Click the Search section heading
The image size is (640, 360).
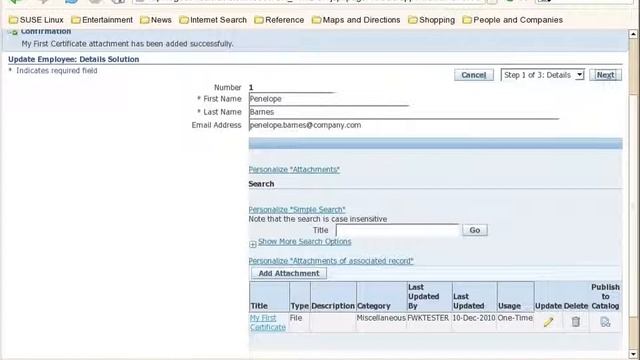point(261,184)
